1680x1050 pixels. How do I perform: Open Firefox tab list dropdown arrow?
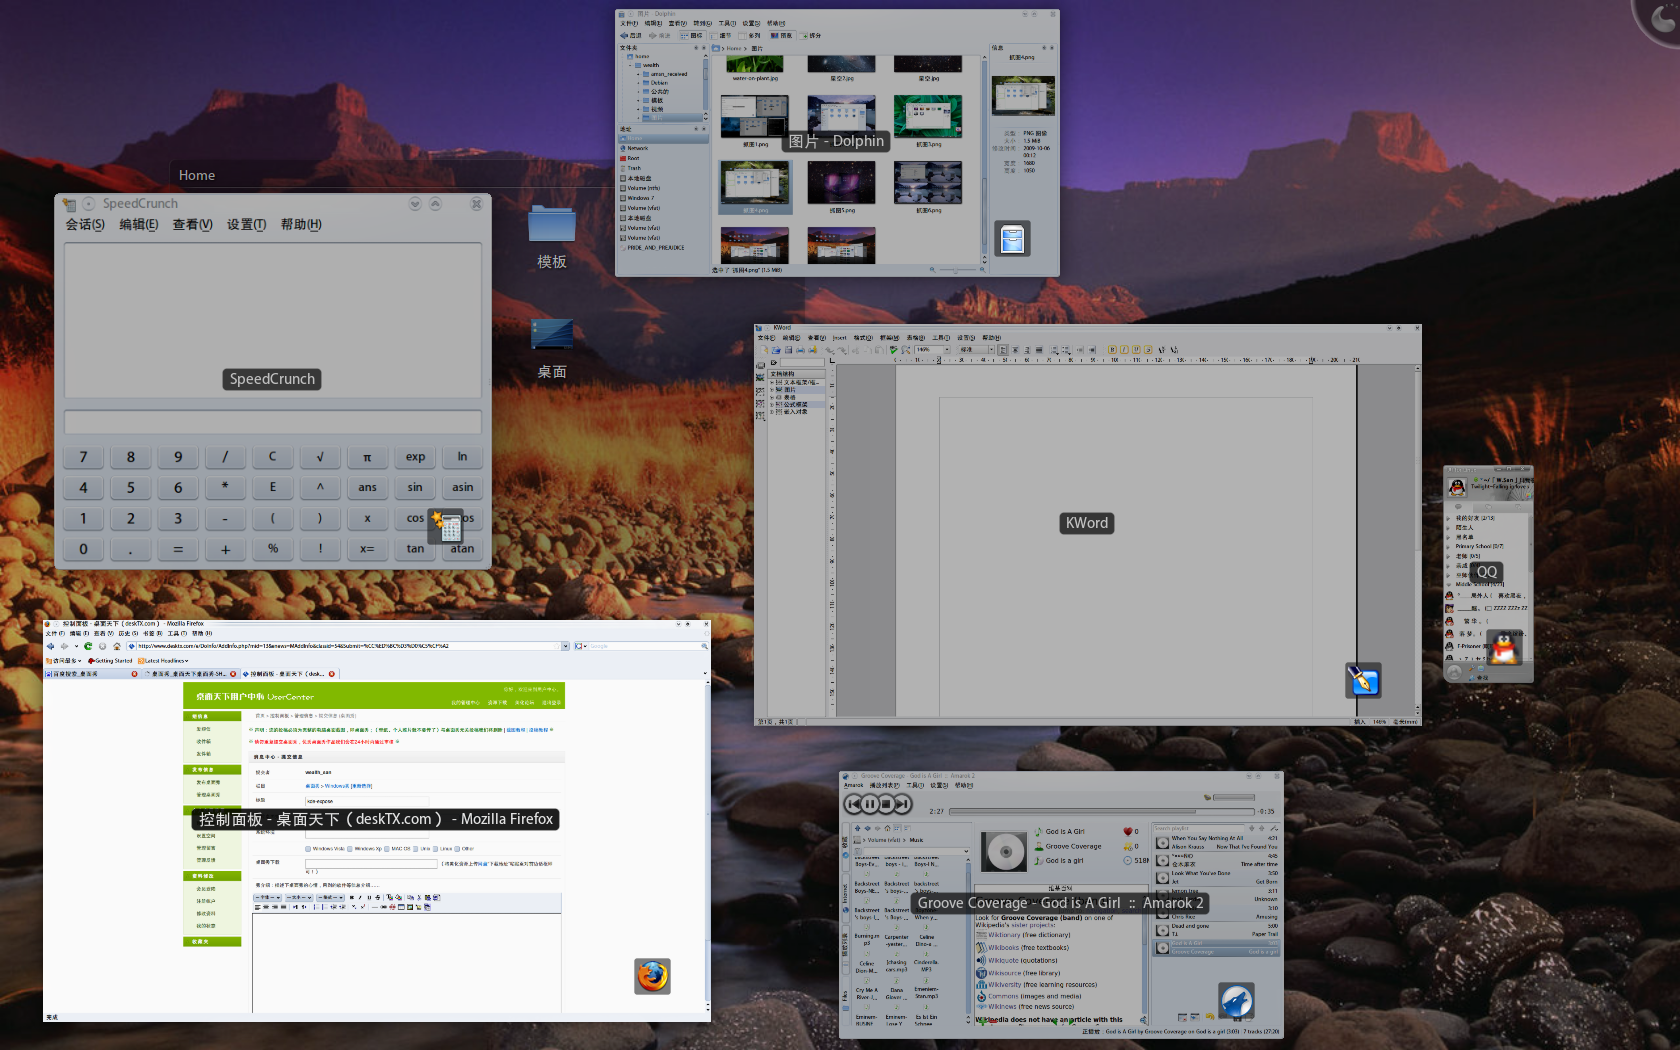pos(705,674)
